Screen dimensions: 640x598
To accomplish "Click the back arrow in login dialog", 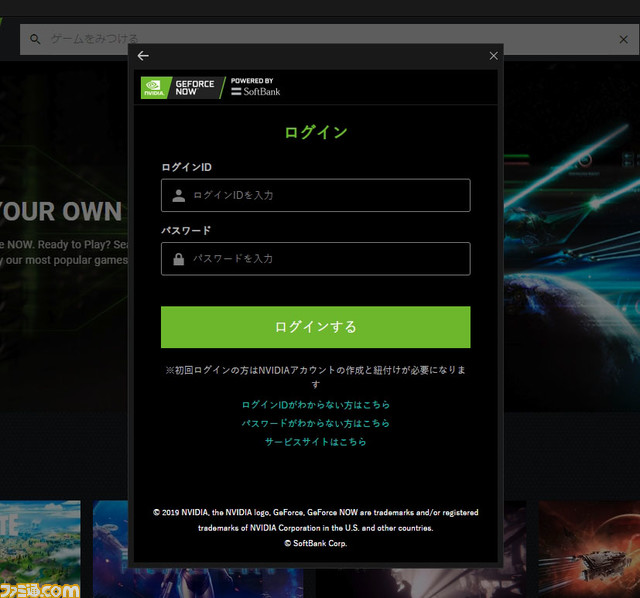I will coord(143,56).
